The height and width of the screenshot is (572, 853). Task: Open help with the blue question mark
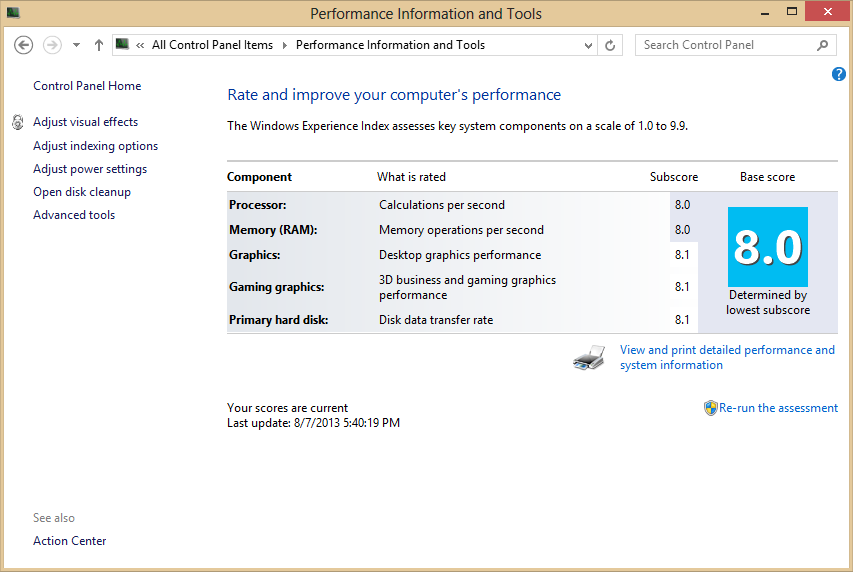(x=839, y=74)
